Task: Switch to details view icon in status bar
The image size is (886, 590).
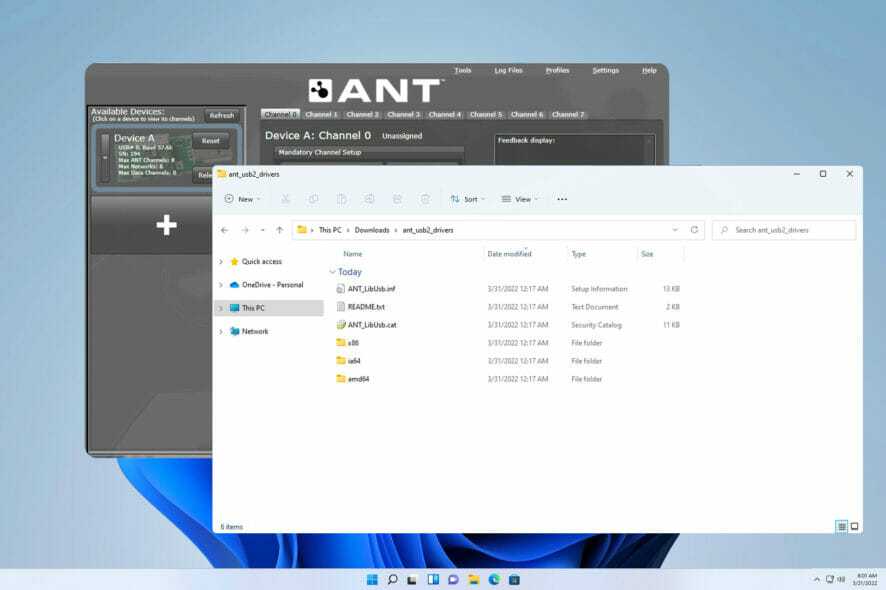Action: (841, 526)
